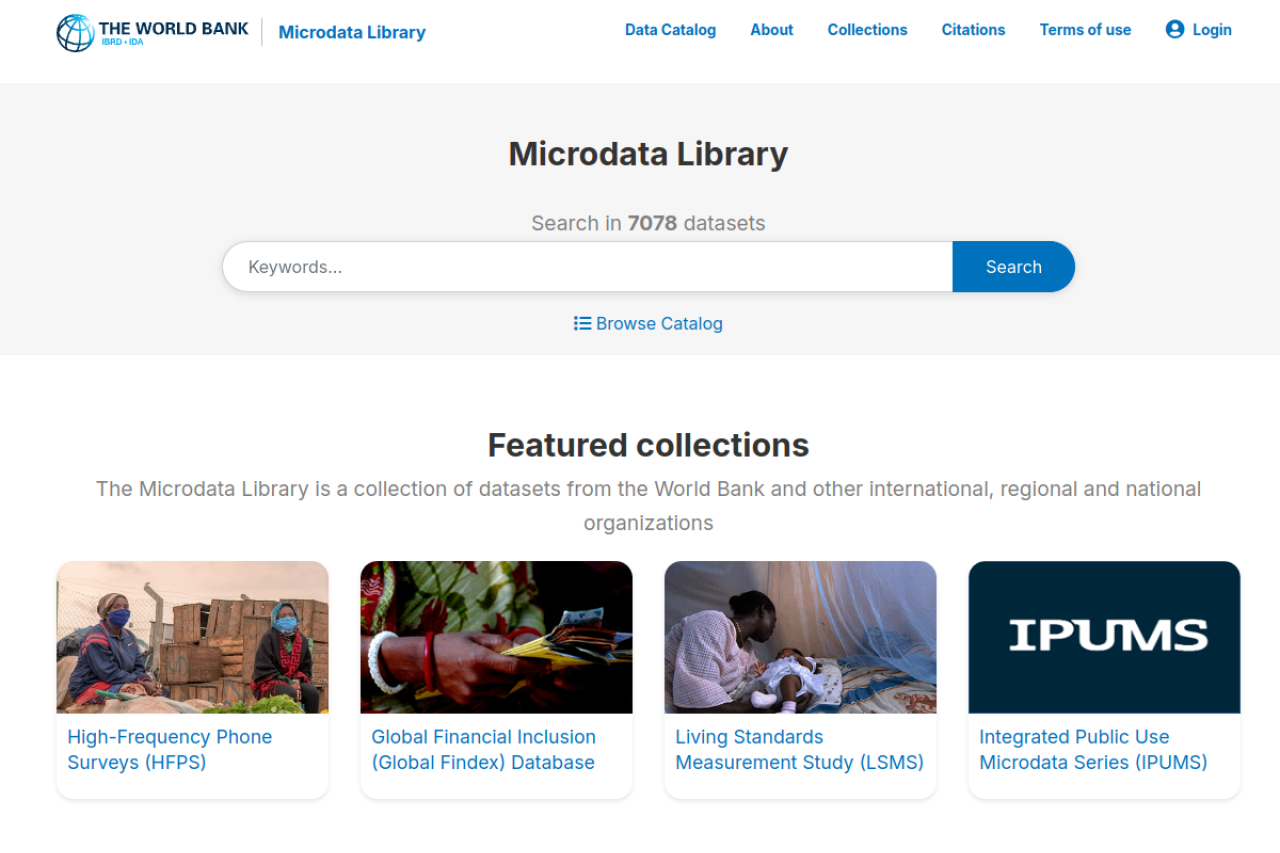Click the Microdata Library header link

(352, 32)
